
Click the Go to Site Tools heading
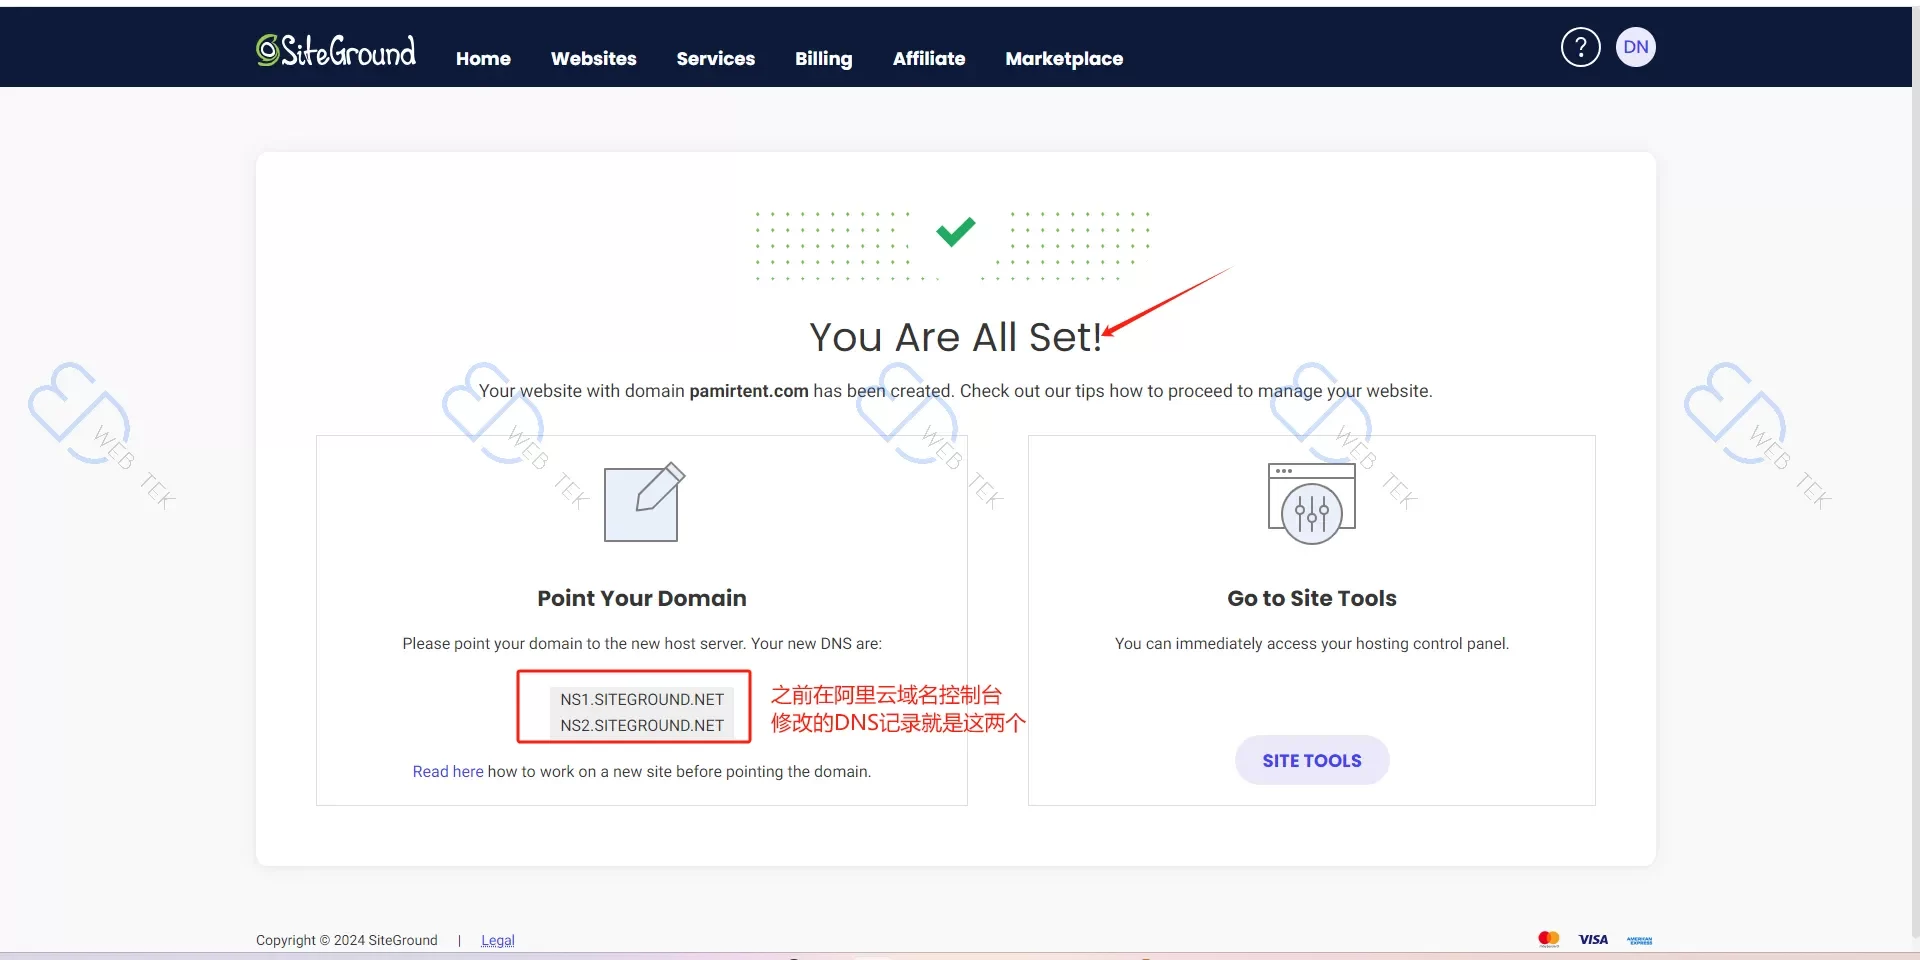tap(1312, 598)
